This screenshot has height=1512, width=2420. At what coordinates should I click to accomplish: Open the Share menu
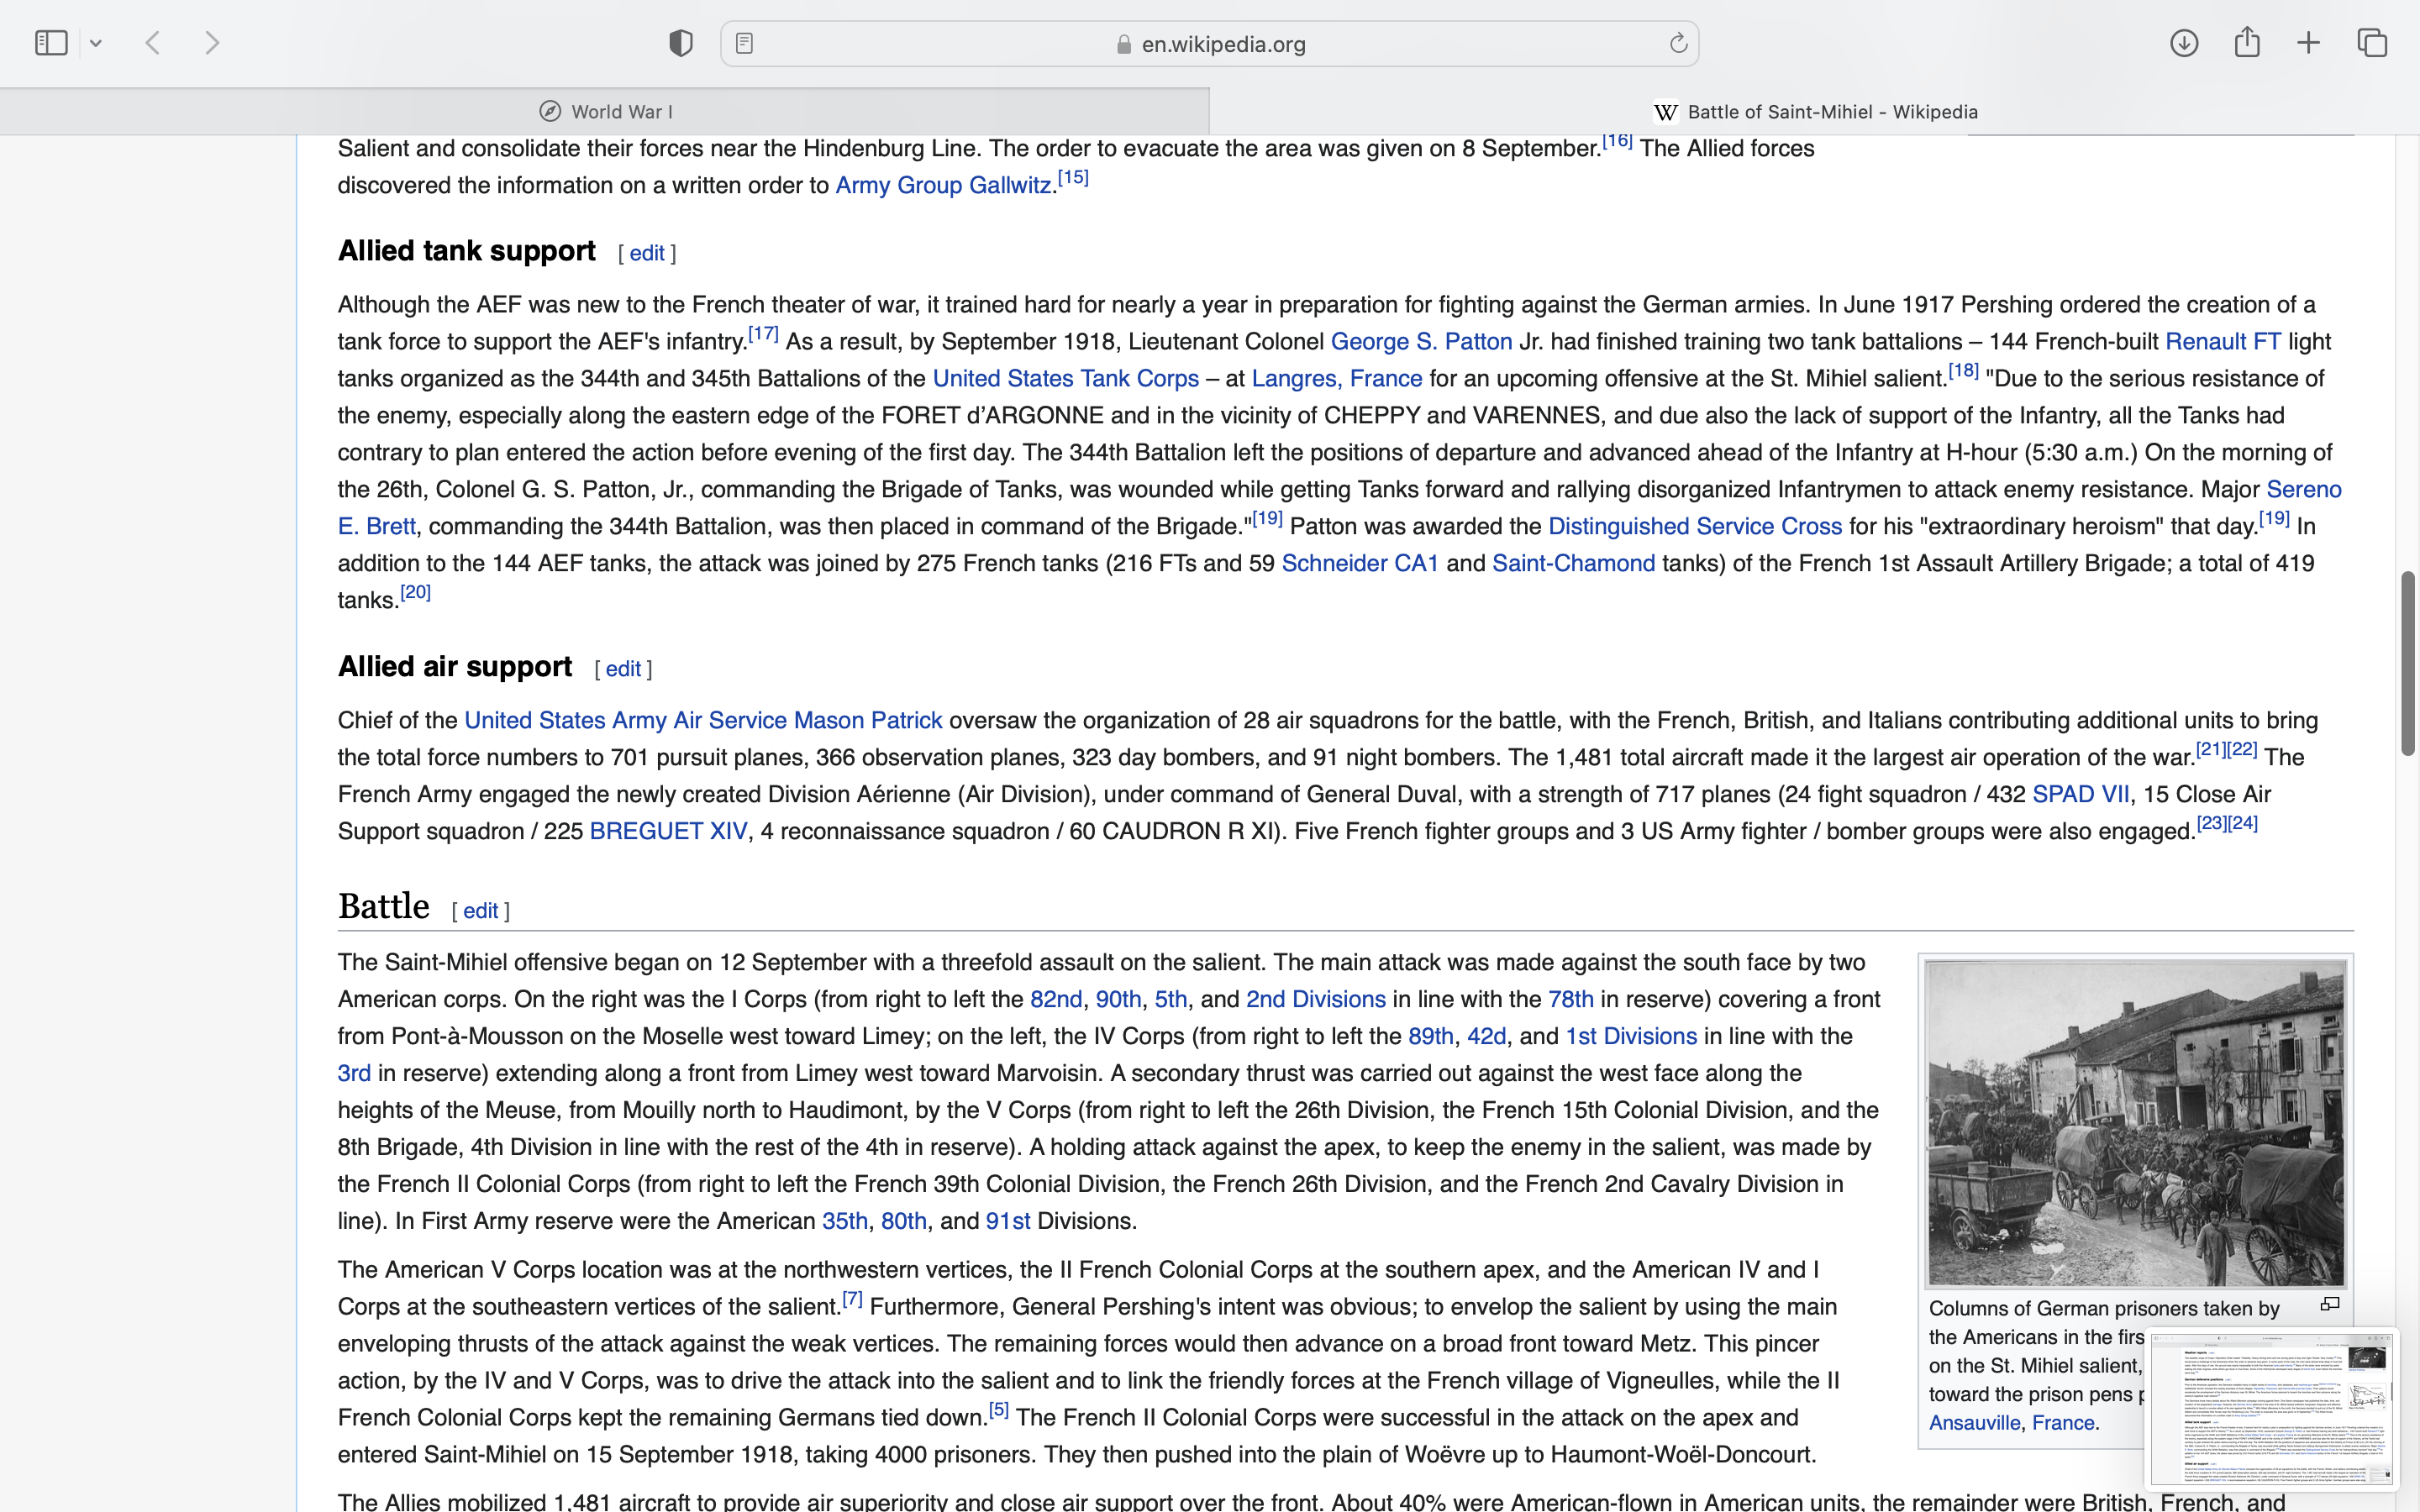click(2247, 42)
